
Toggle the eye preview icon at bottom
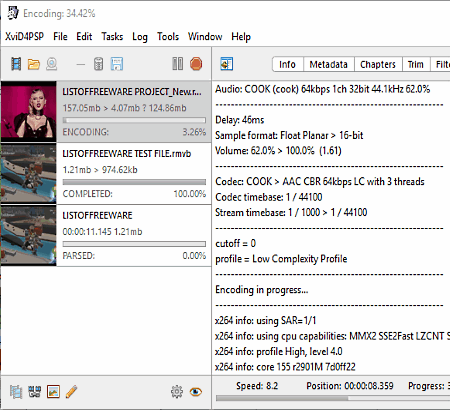click(x=196, y=392)
